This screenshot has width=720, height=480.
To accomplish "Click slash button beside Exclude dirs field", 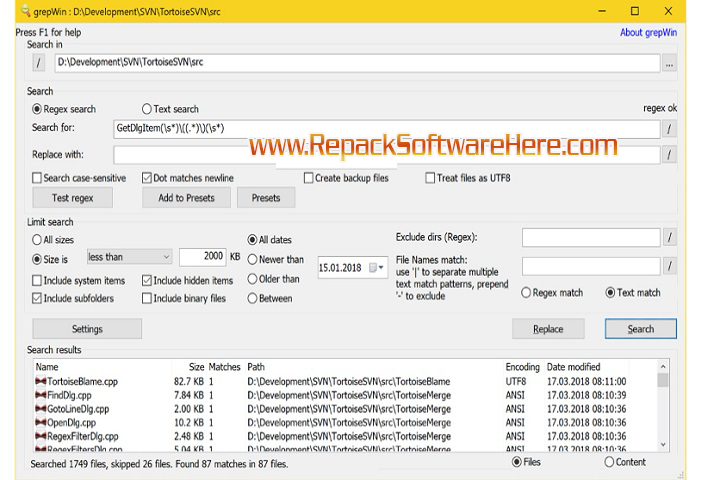I will (669, 237).
